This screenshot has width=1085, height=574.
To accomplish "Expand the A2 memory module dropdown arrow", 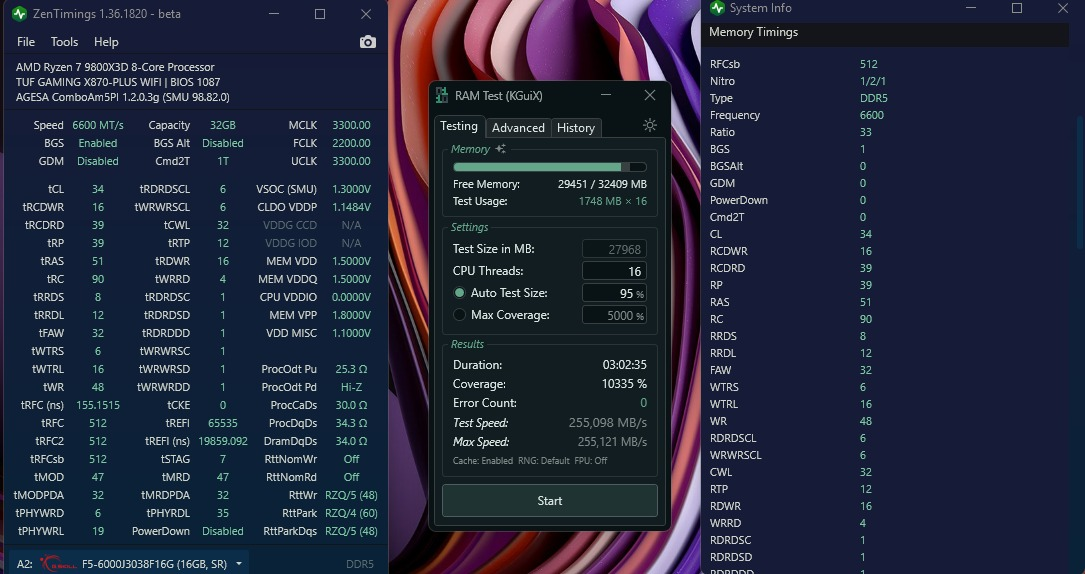I will pos(239,564).
